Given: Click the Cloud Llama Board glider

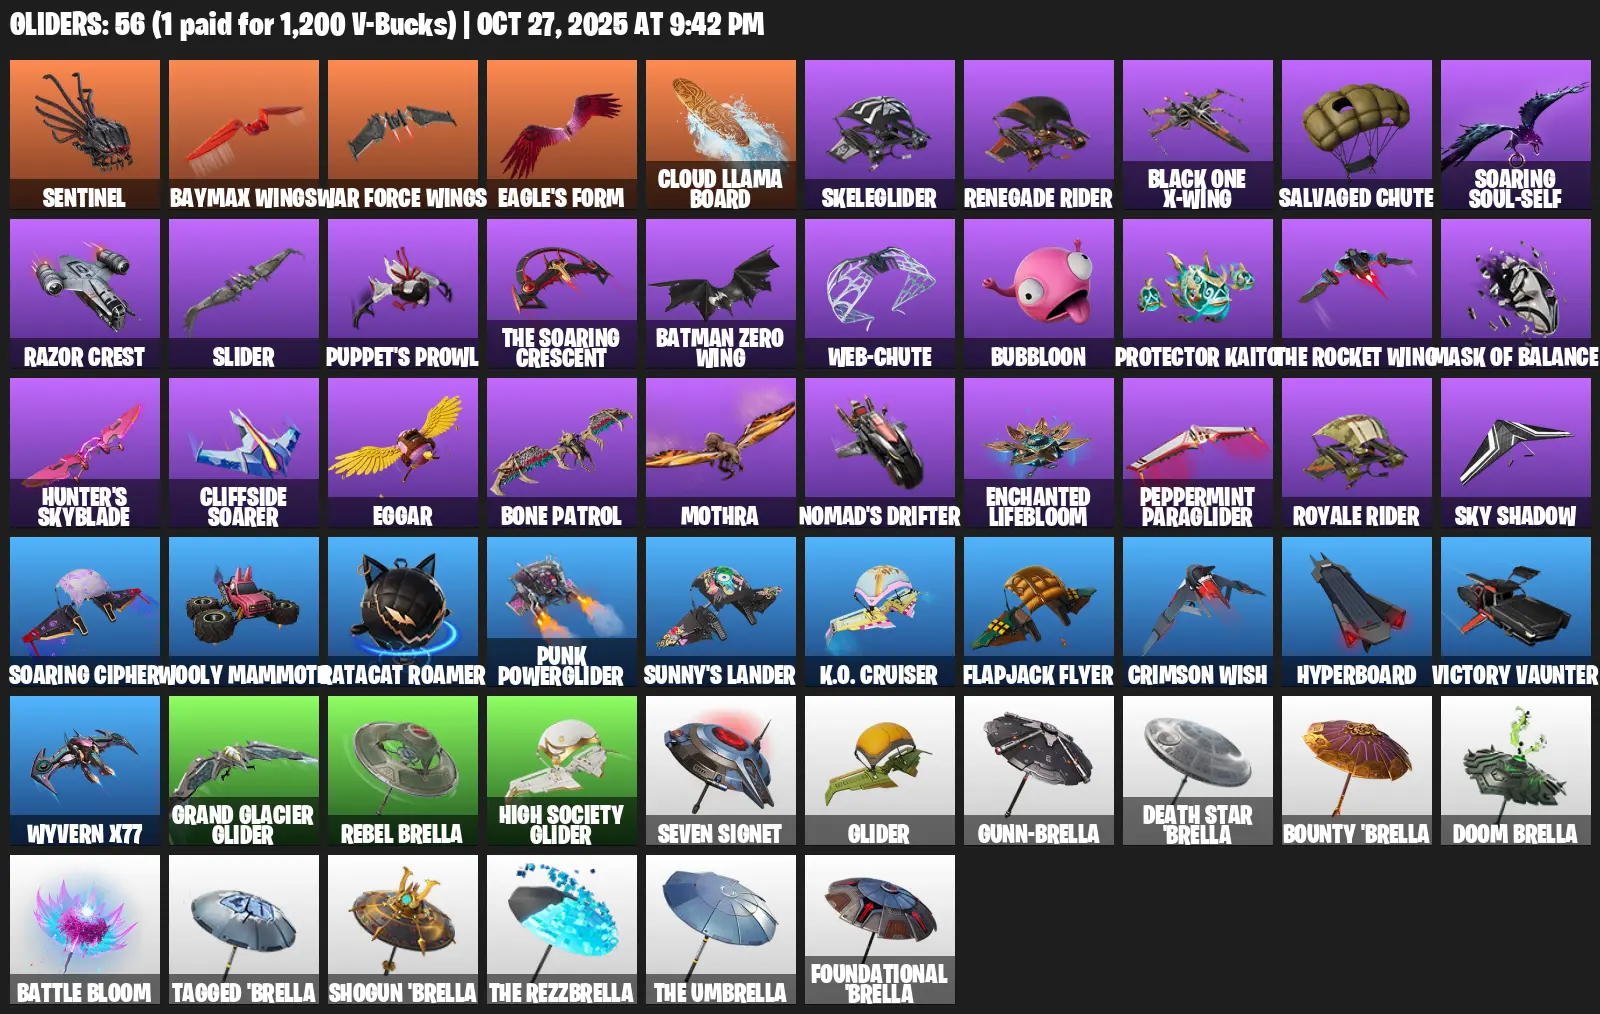Looking at the screenshot, I should [721, 135].
